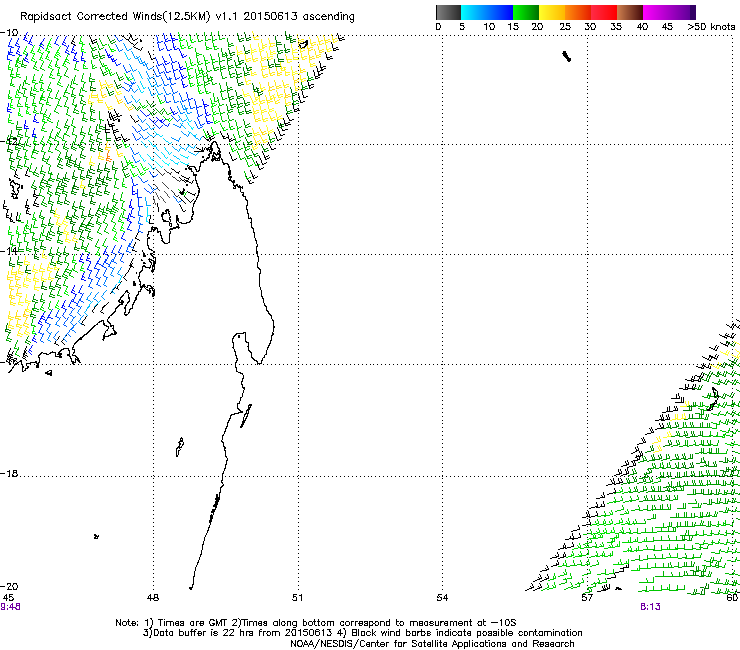Click the '54' longitude axis label
The height and width of the screenshot is (650, 740).
pos(442,598)
